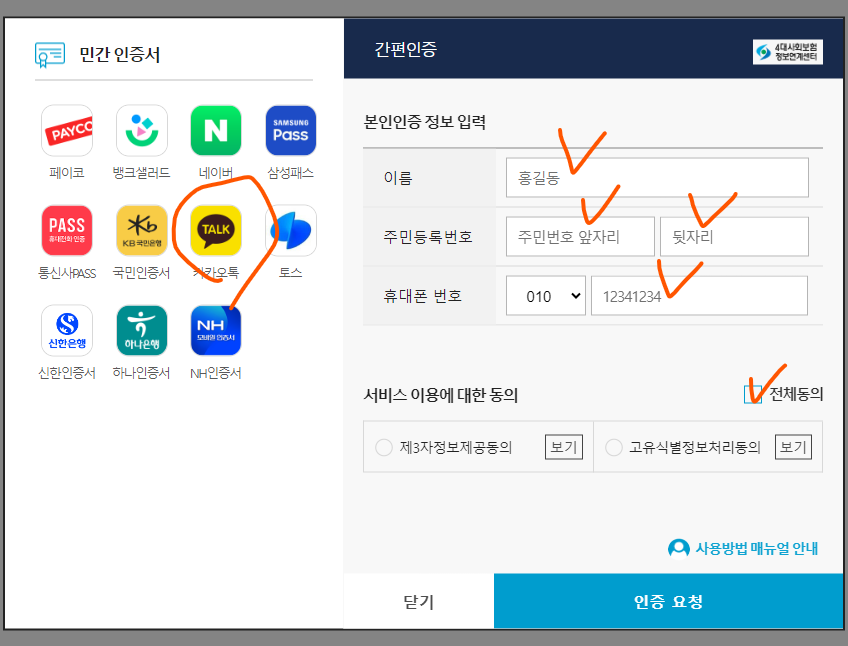Click the phone number input field
Screen dimensions: 848x646
699,295
